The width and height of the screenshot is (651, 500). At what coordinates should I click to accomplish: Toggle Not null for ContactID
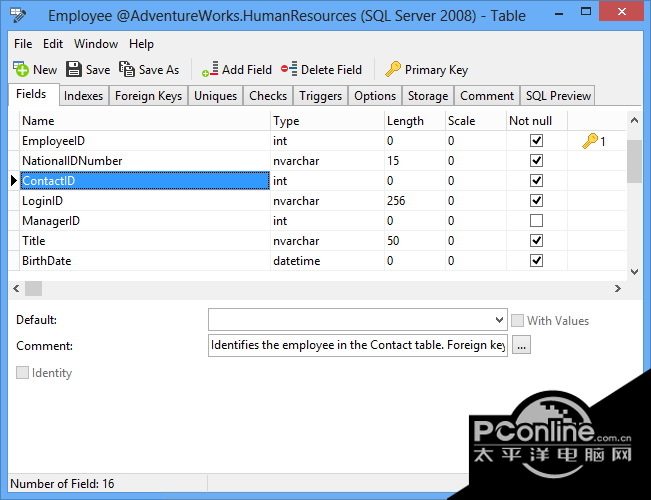[536, 181]
